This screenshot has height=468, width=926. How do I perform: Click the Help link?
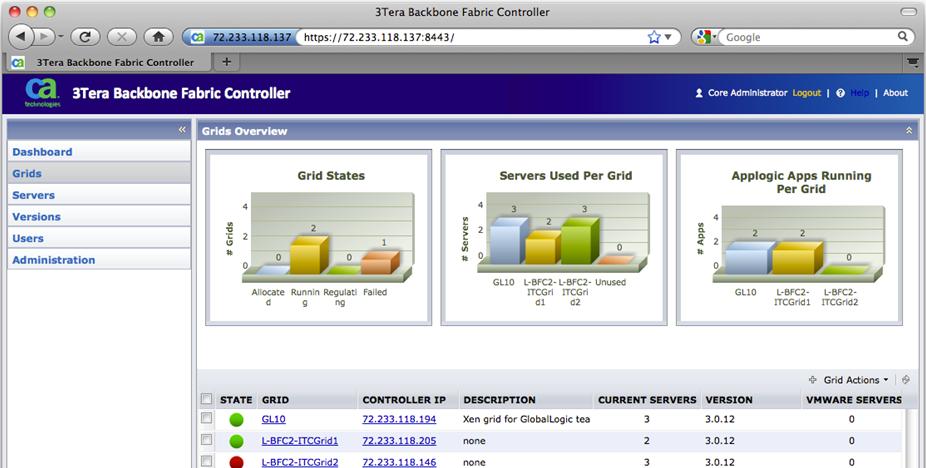pos(859,93)
